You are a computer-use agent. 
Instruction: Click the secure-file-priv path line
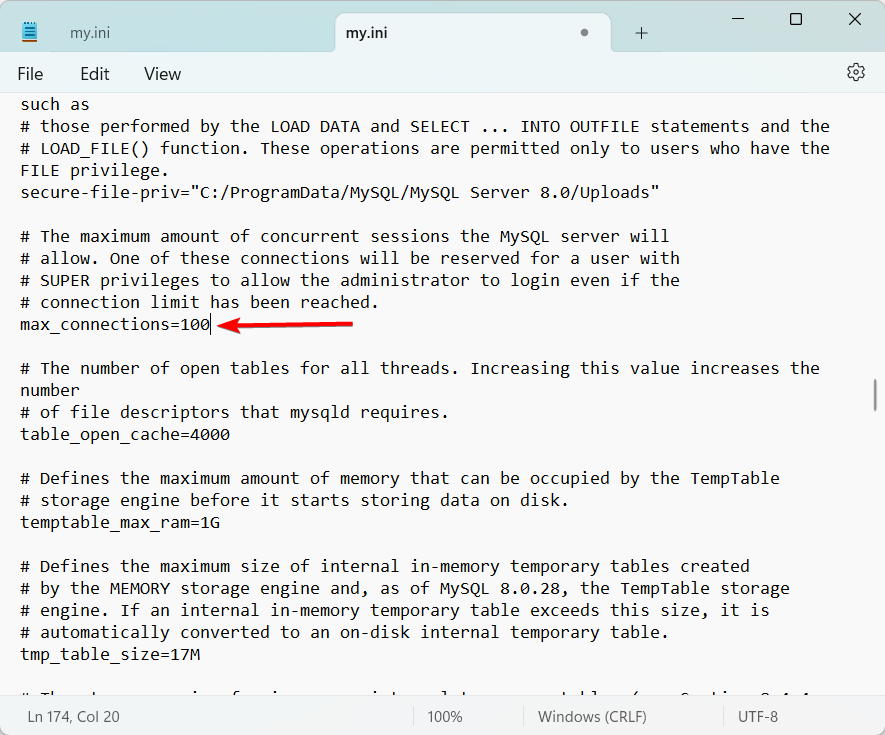pos(339,192)
